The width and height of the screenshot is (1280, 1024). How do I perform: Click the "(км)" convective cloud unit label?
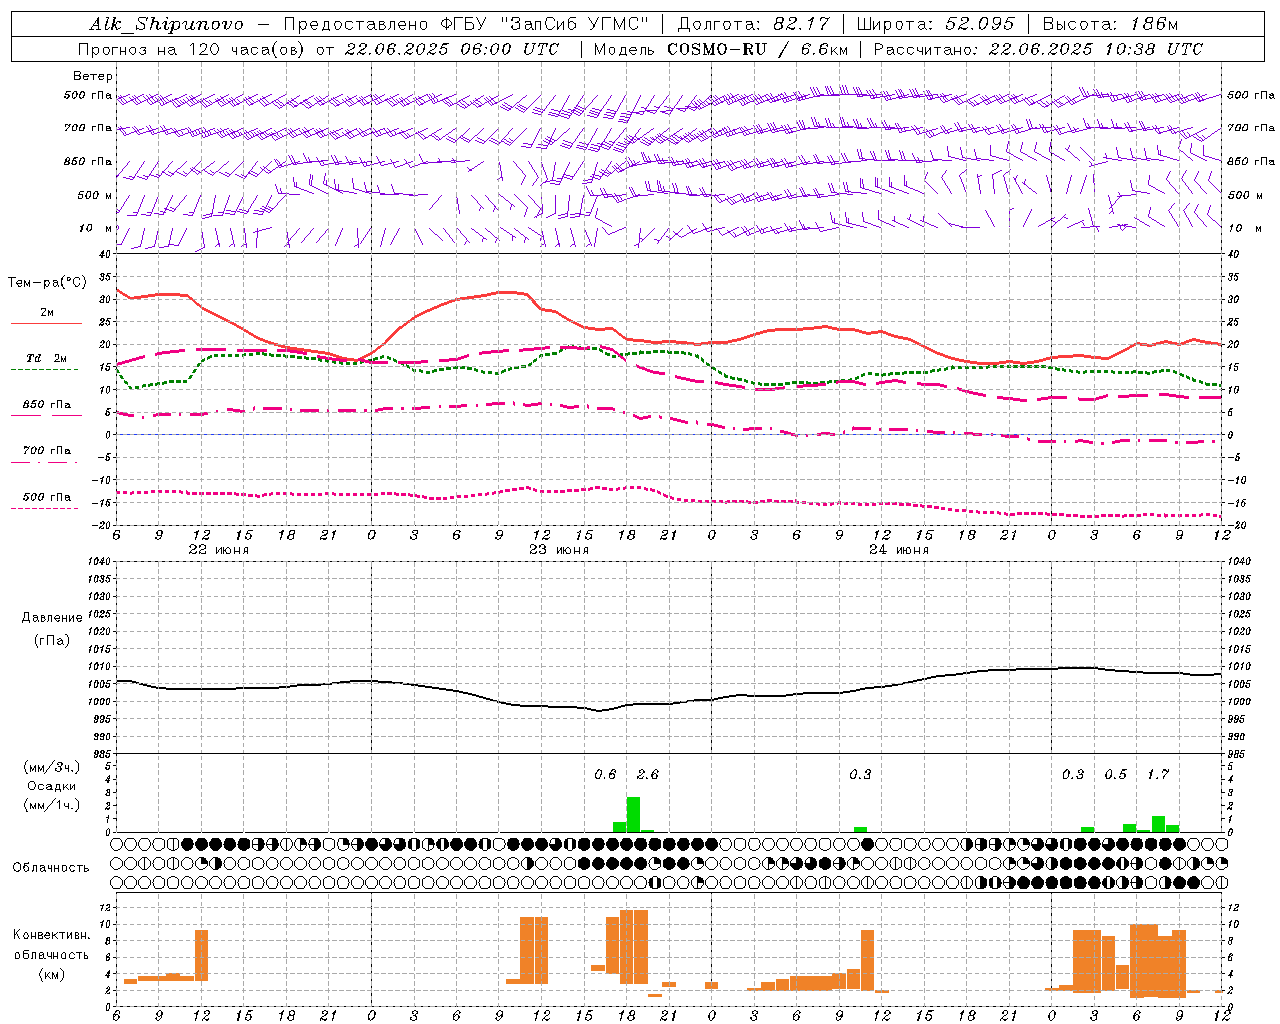tap(52, 974)
